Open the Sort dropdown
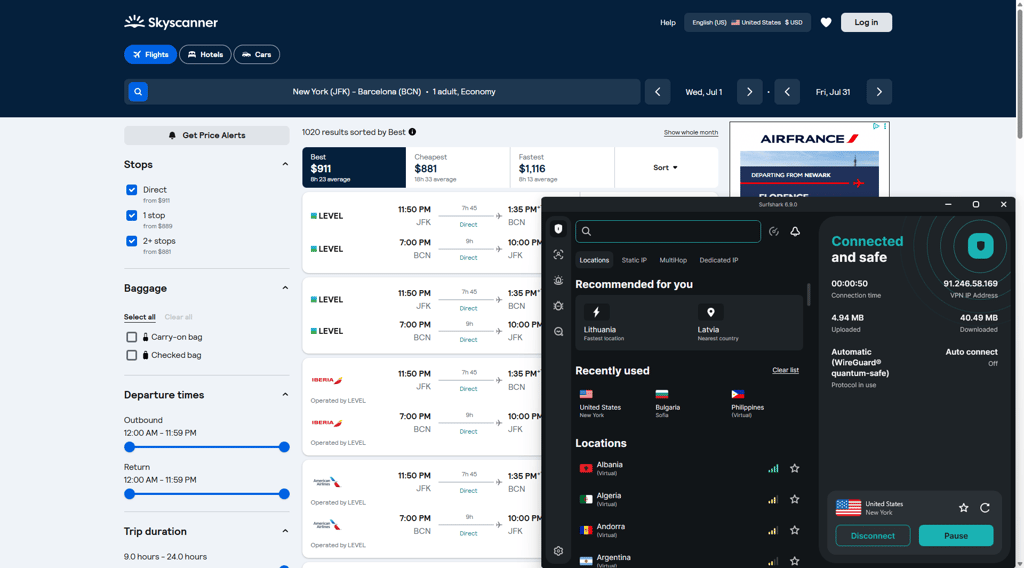 point(665,168)
